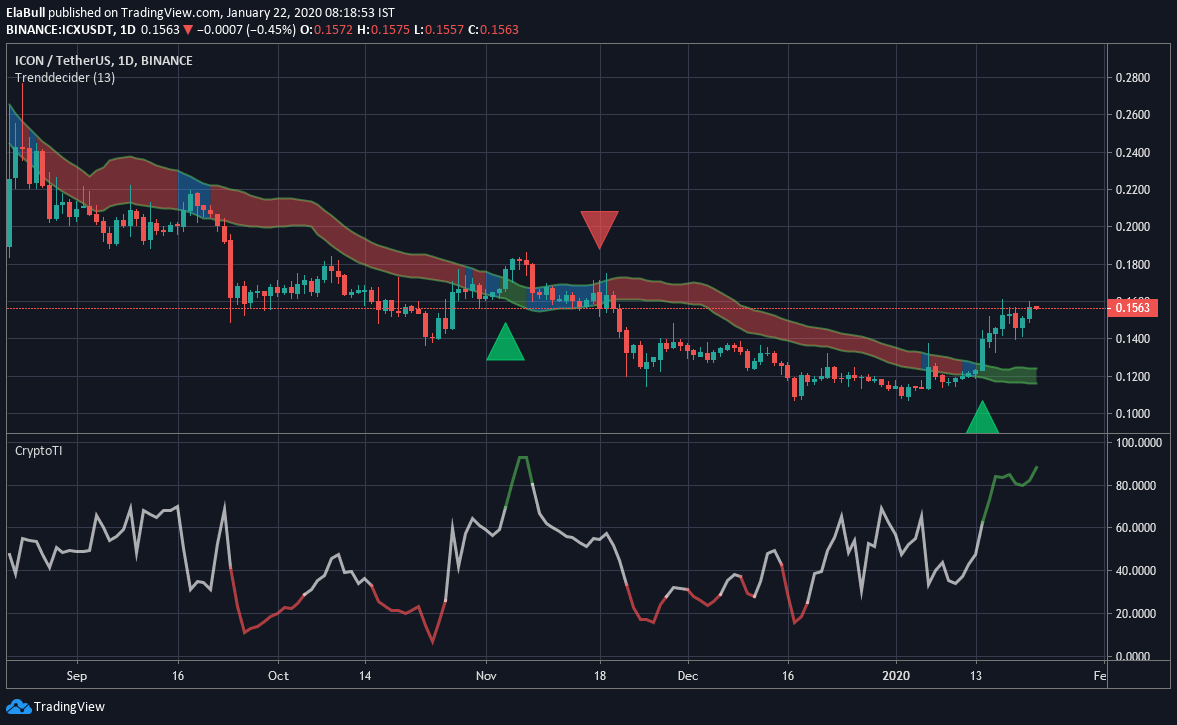Click the Trenddecider (13) indicator label
The width and height of the screenshot is (1177, 725).
(65, 77)
